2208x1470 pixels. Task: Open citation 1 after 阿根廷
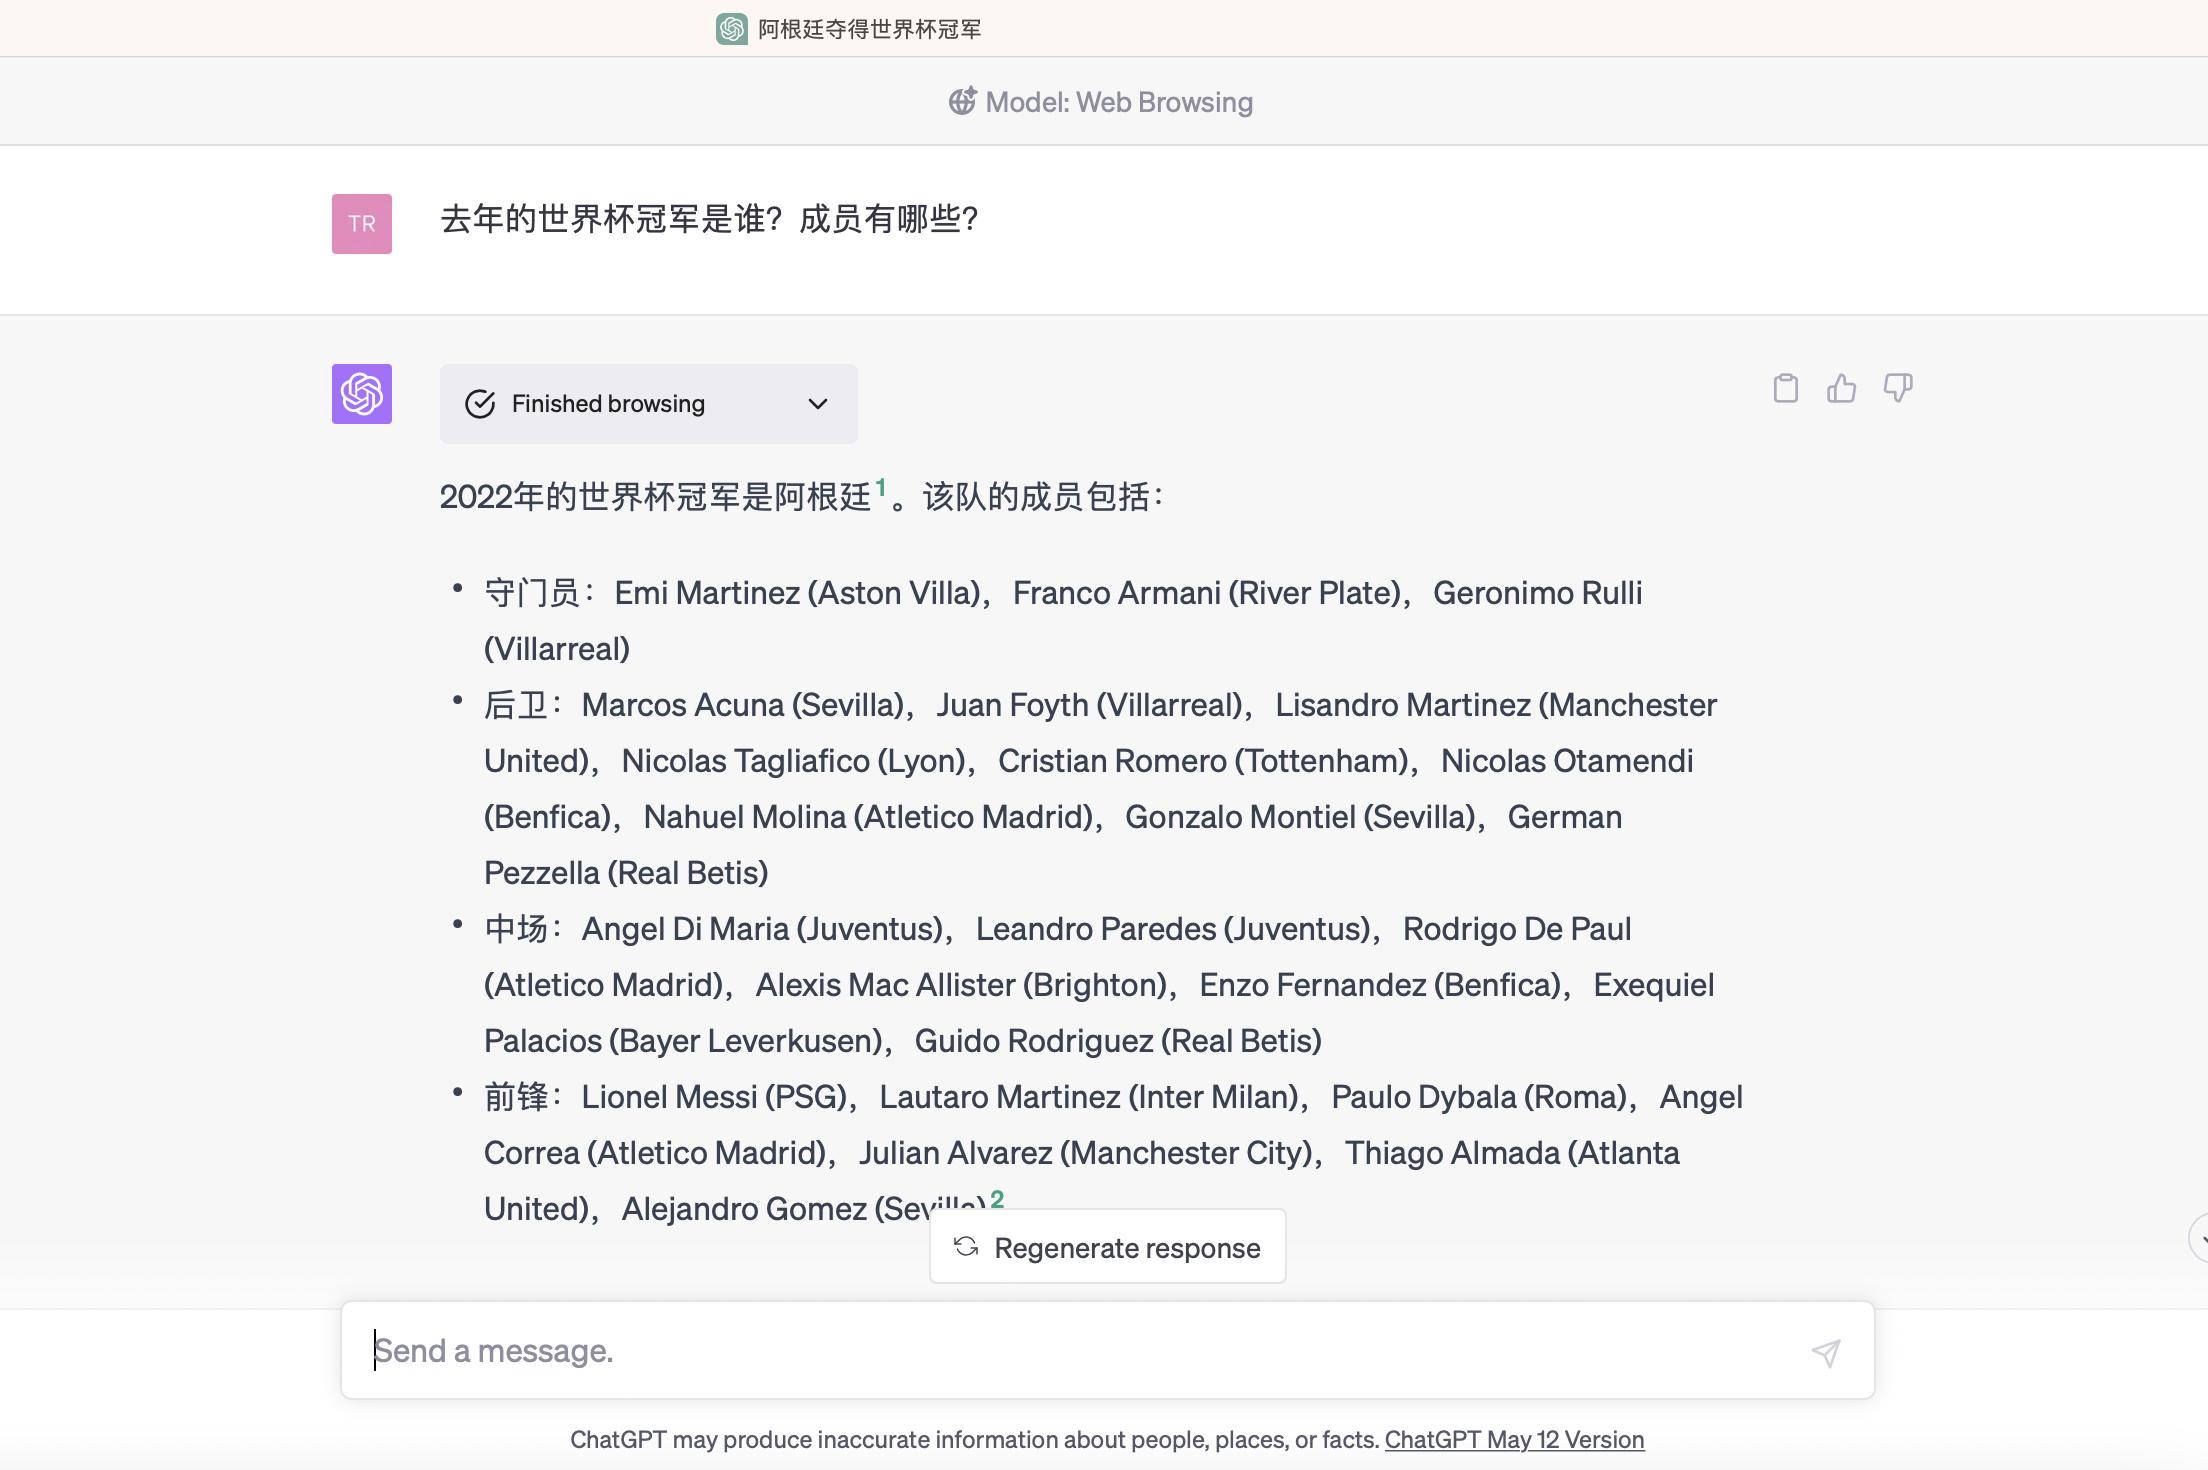pos(881,488)
